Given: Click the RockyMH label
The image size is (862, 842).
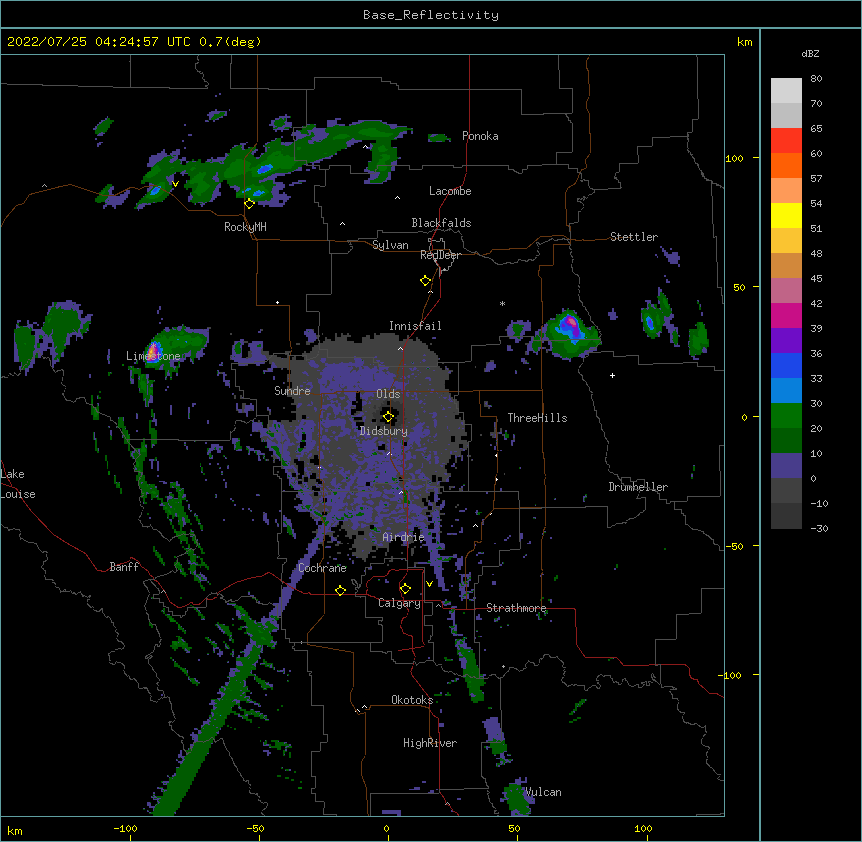Looking at the screenshot, I should click(x=245, y=226).
